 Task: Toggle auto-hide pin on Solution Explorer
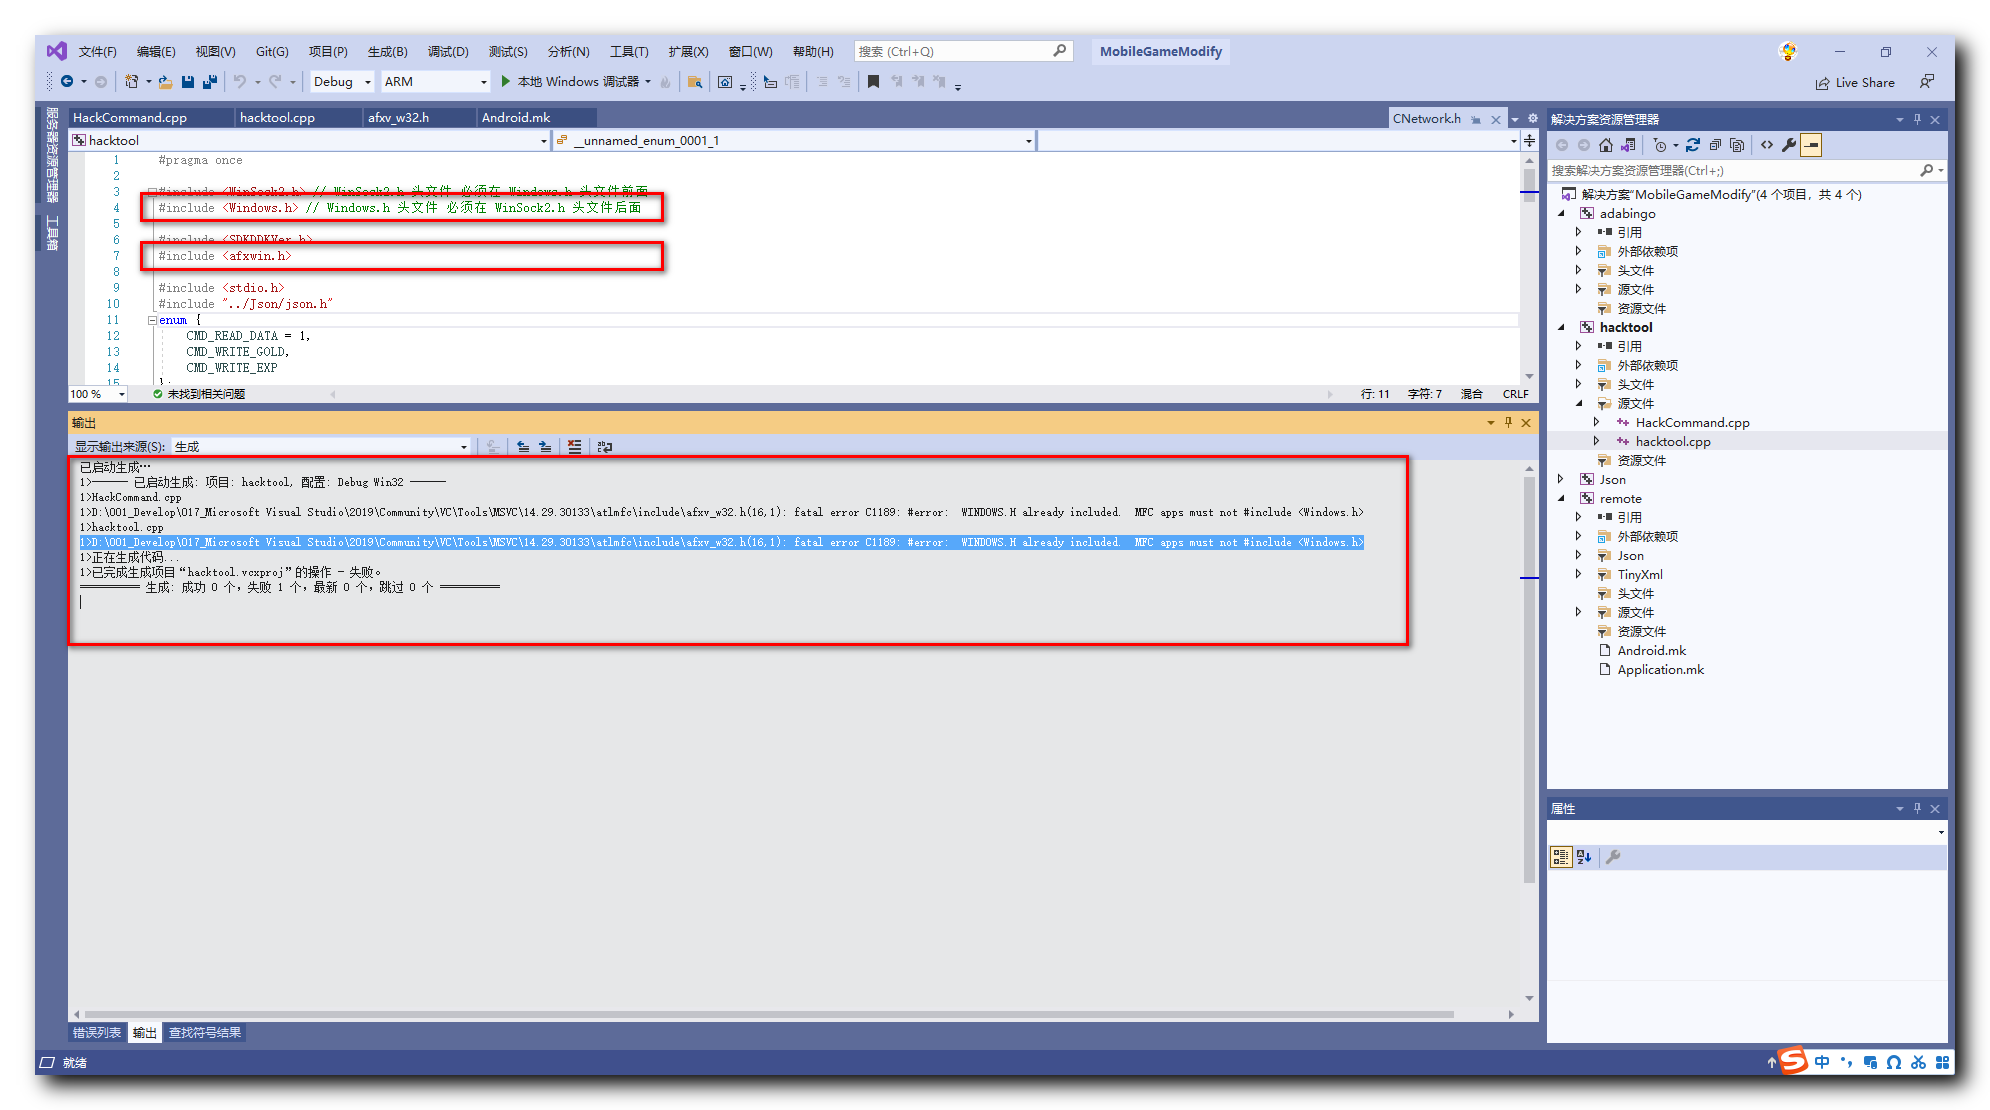pos(1917,118)
